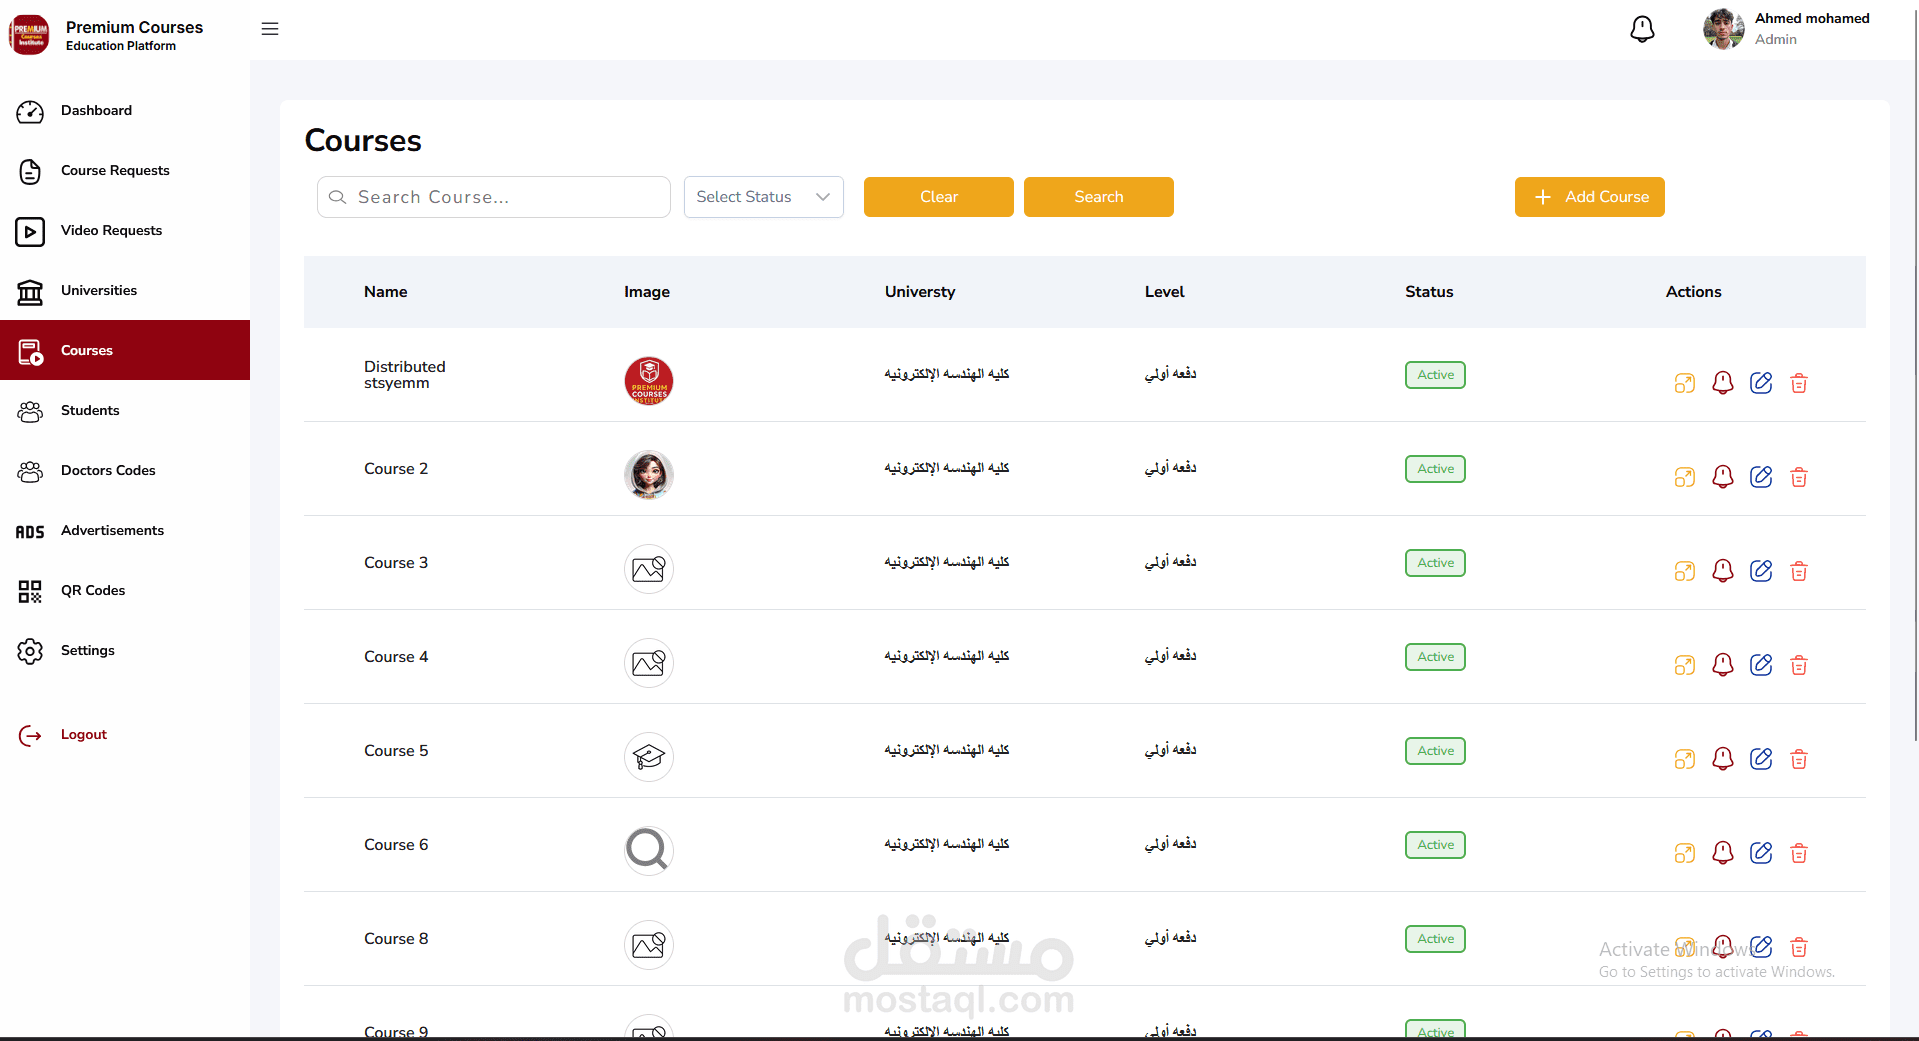Open the notifications bell in header
Screen dimensions: 1919x1041
tap(1642, 29)
